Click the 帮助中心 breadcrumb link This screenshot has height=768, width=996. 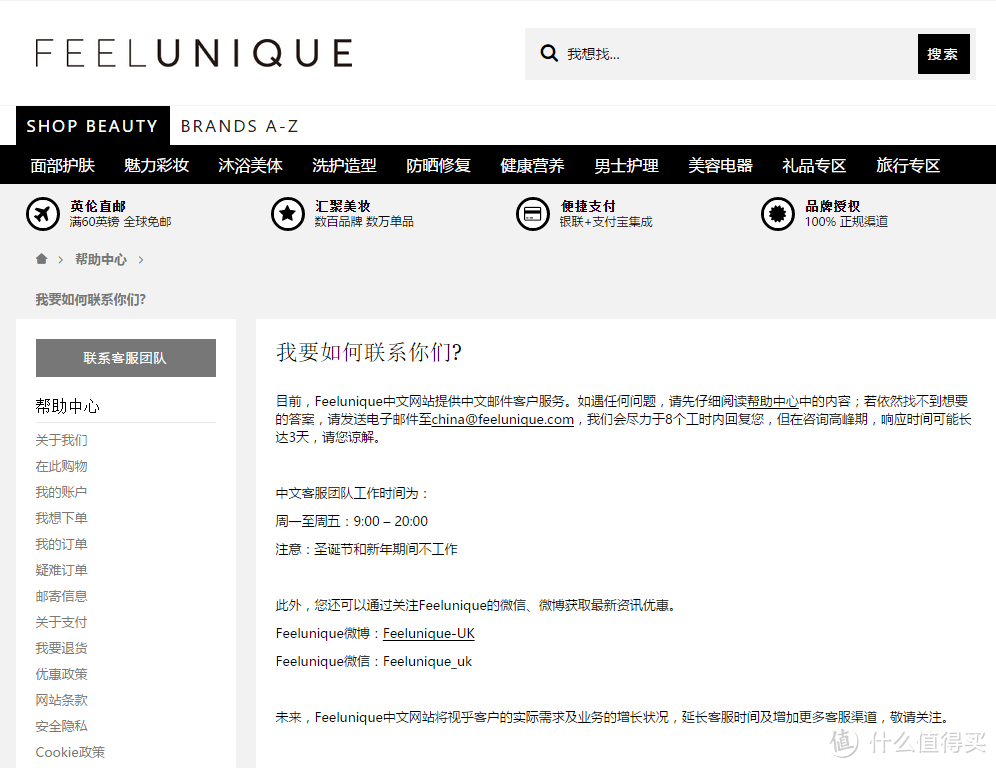101,259
